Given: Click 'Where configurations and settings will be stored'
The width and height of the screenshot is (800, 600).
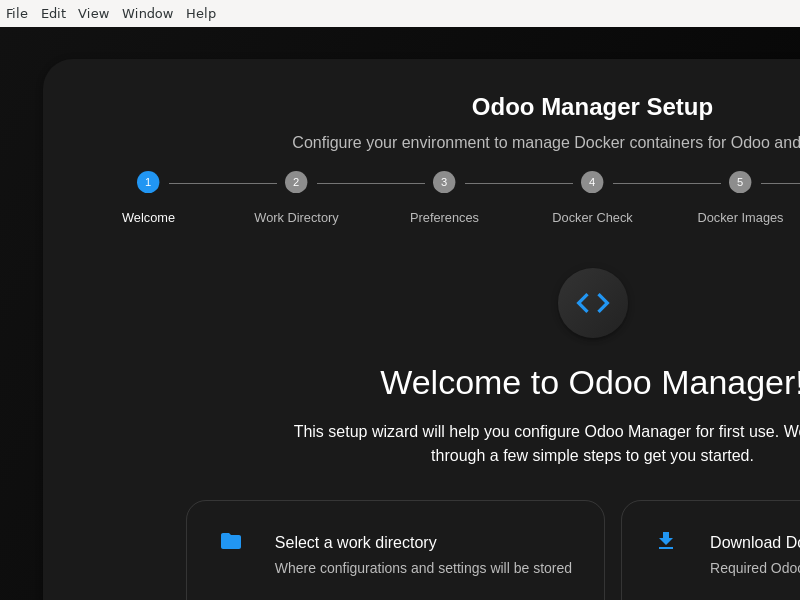Looking at the screenshot, I should click(x=423, y=568).
